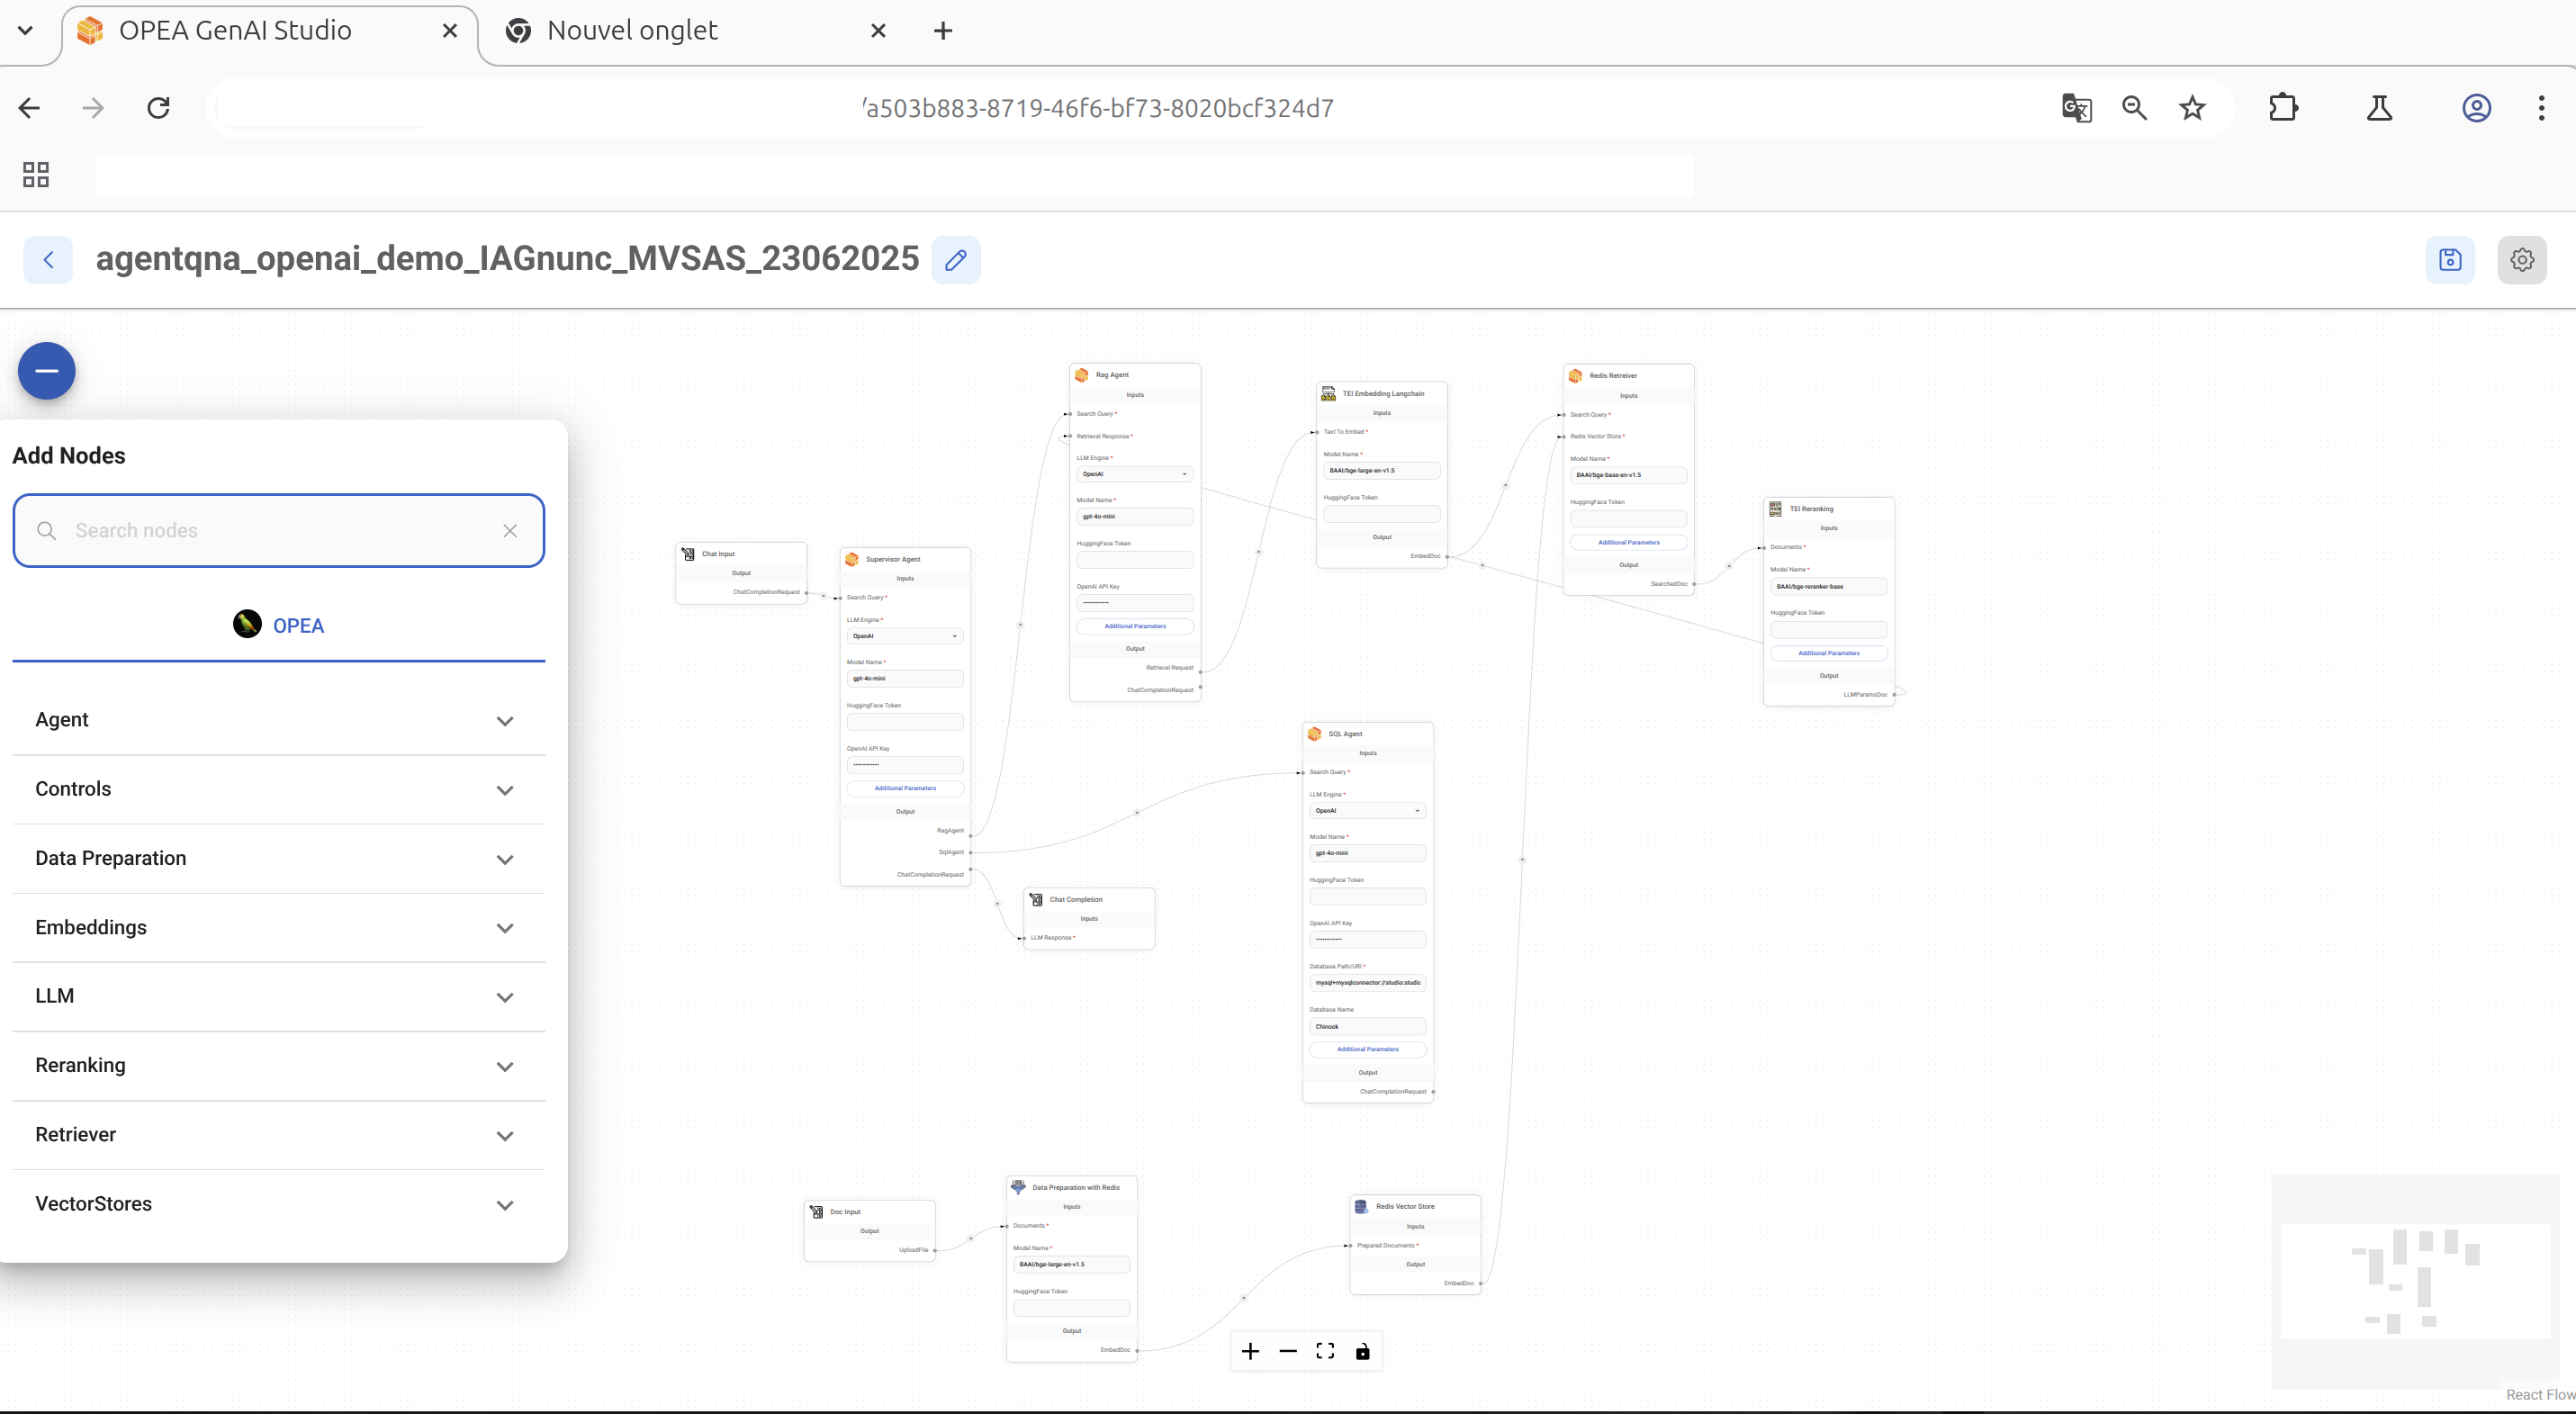
Task: Select the Data Preparation with Redis node icon
Action: tap(1018, 1187)
